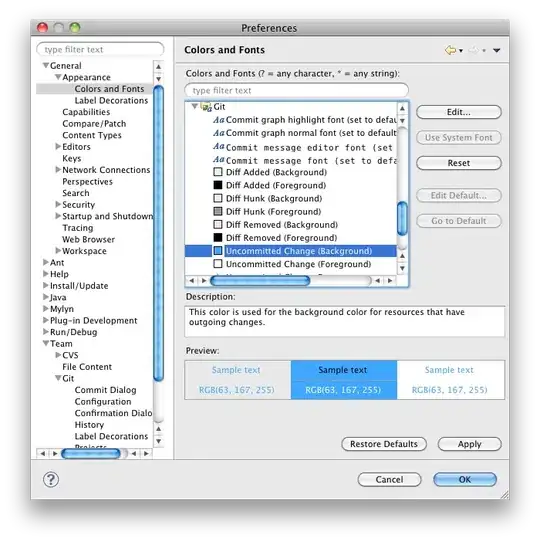Screen dimensions: 540x542
Task: Click the back navigation arrow icon
Action: coord(450,50)
